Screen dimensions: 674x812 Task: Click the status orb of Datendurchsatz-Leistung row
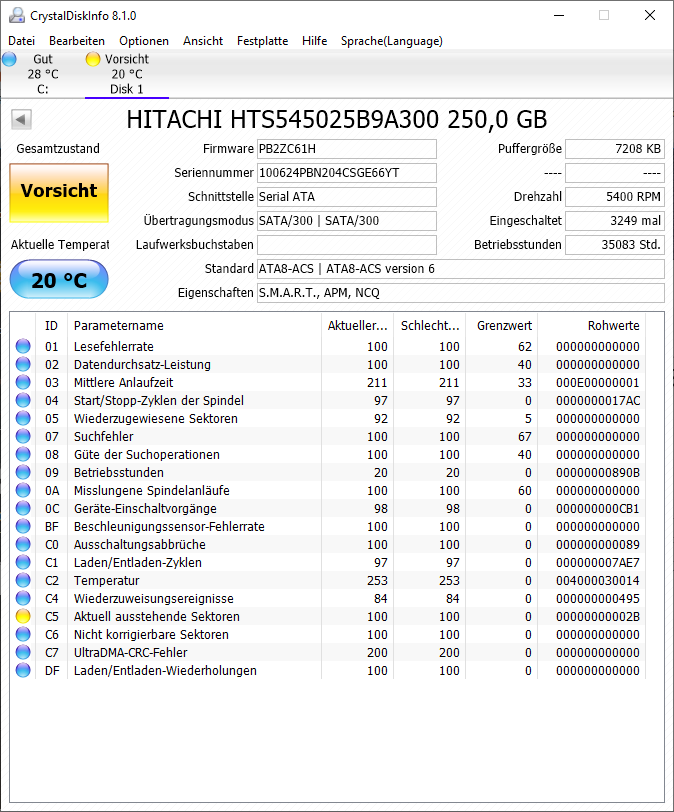pyautogui.click(x=23, y=364)
